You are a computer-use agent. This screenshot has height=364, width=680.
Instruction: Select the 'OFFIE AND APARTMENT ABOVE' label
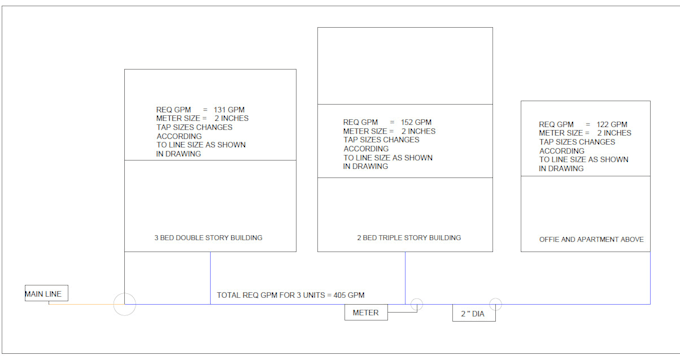(x=592, y=239)
